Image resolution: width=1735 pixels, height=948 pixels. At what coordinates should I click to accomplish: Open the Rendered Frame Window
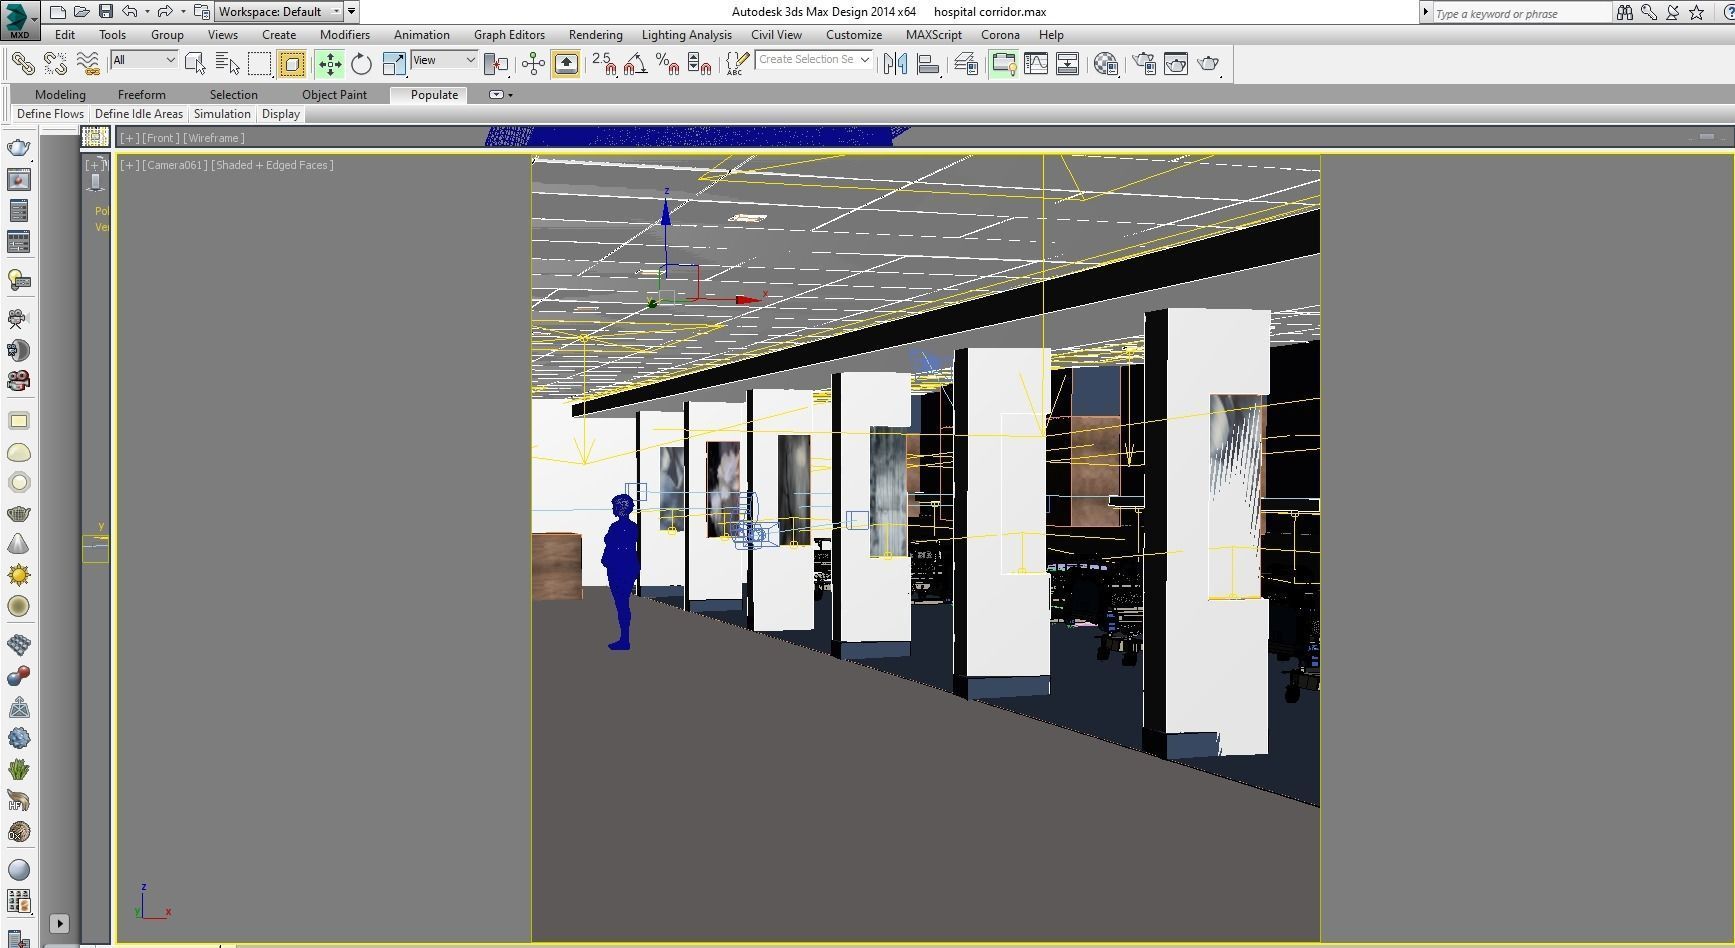pyautogui.click(x=1176, y=64)
